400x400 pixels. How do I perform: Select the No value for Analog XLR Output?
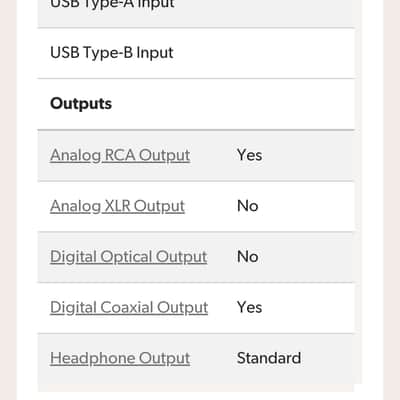[248, 206]
